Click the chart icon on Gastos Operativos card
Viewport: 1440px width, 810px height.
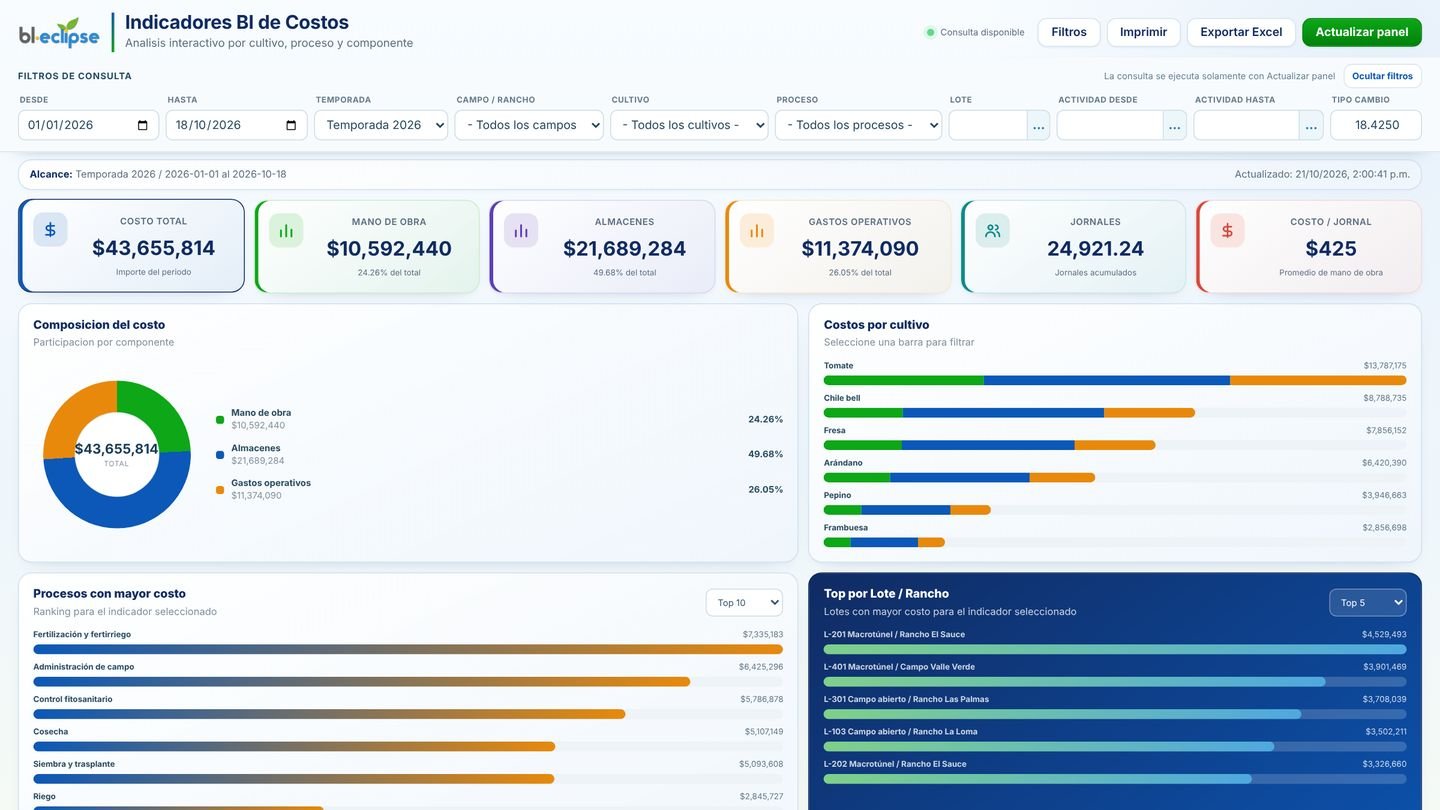[x=757, y=230]
